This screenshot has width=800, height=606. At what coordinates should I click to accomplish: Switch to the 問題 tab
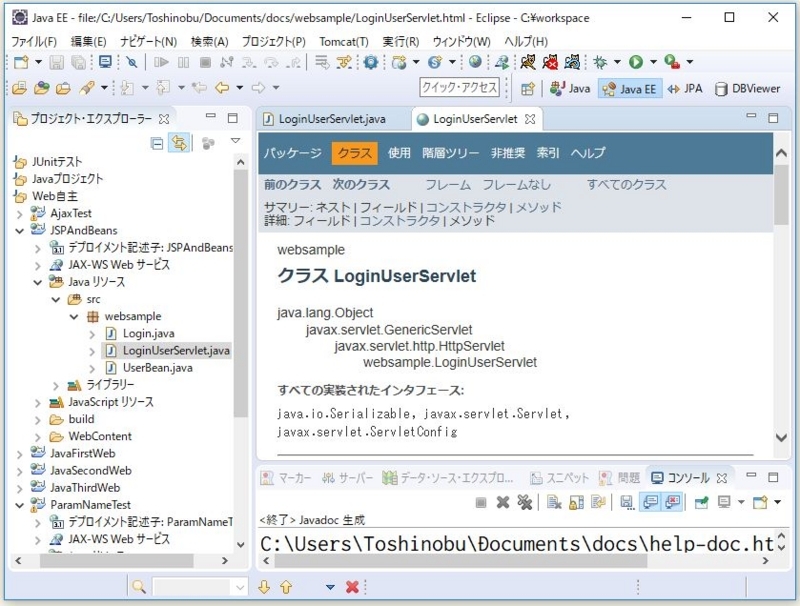pos(619,477)
